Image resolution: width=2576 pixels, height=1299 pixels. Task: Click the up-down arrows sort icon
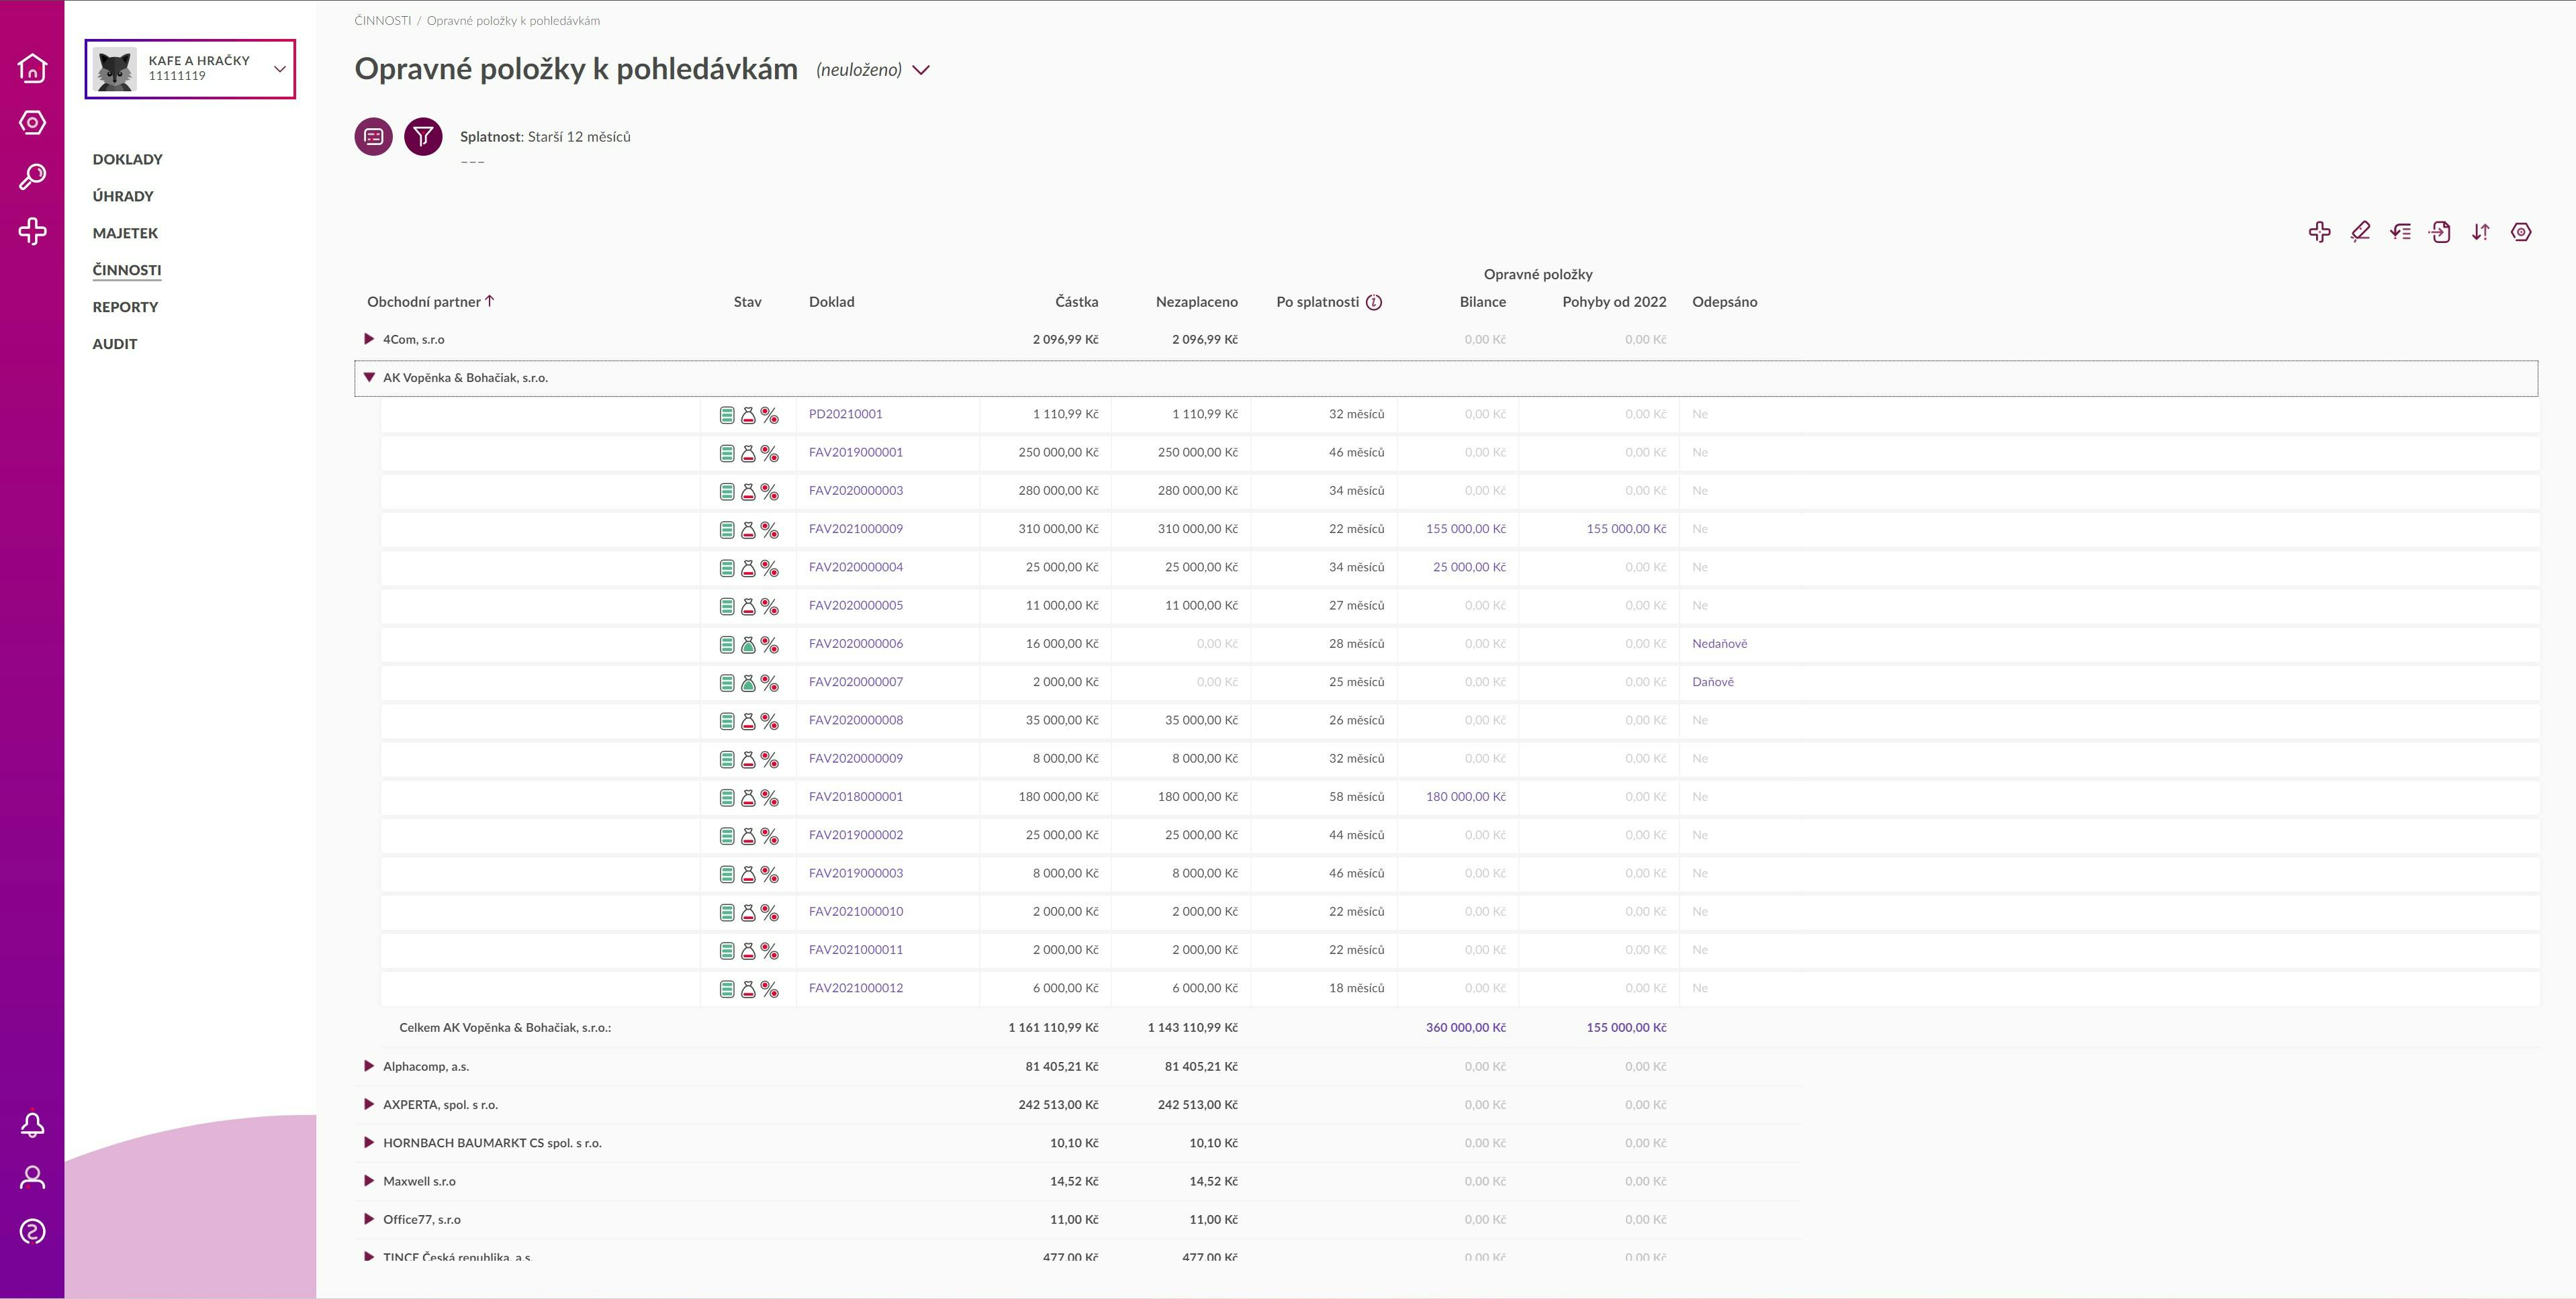(2480, 232)
